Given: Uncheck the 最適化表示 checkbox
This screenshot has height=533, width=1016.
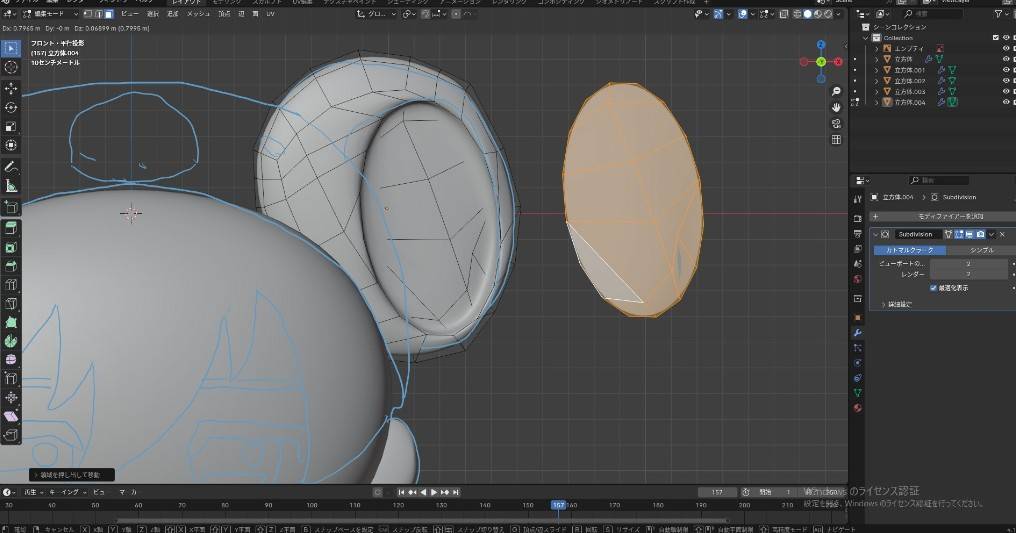Looking at the screenshot, I should pyautogui.click(x=934, y=287).
